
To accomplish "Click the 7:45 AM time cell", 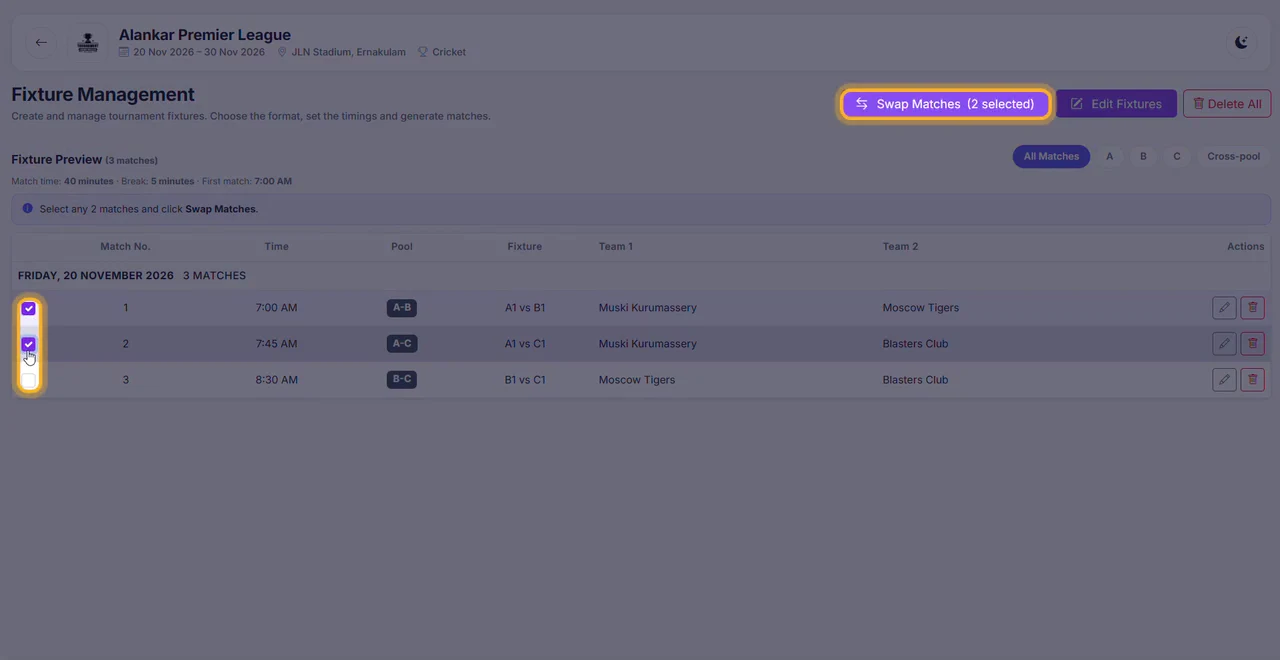I will [276, 344].
